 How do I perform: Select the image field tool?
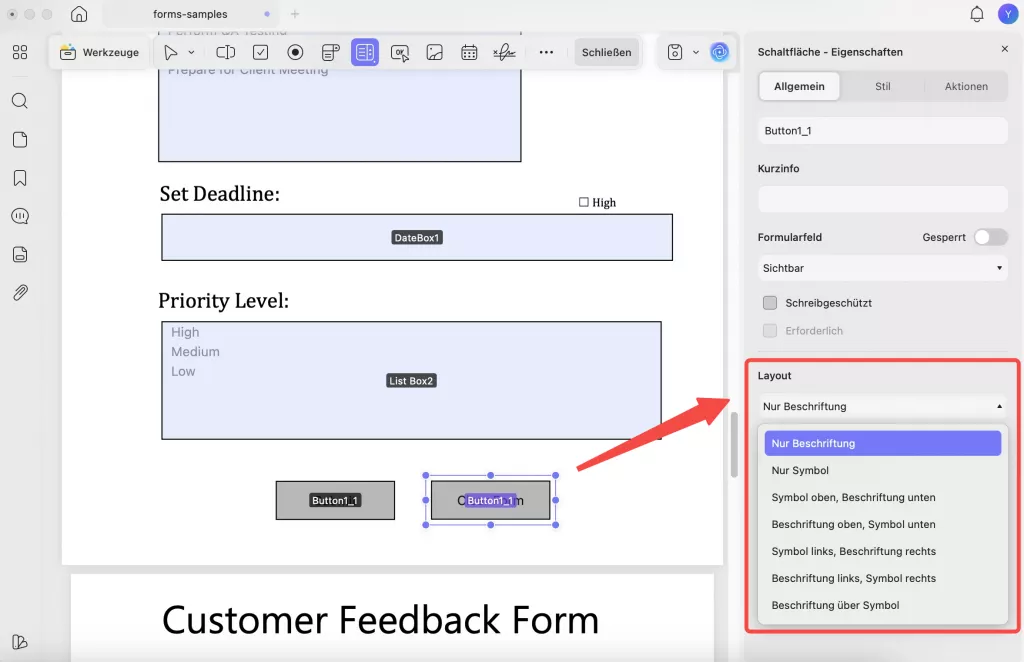pos(435,52)
